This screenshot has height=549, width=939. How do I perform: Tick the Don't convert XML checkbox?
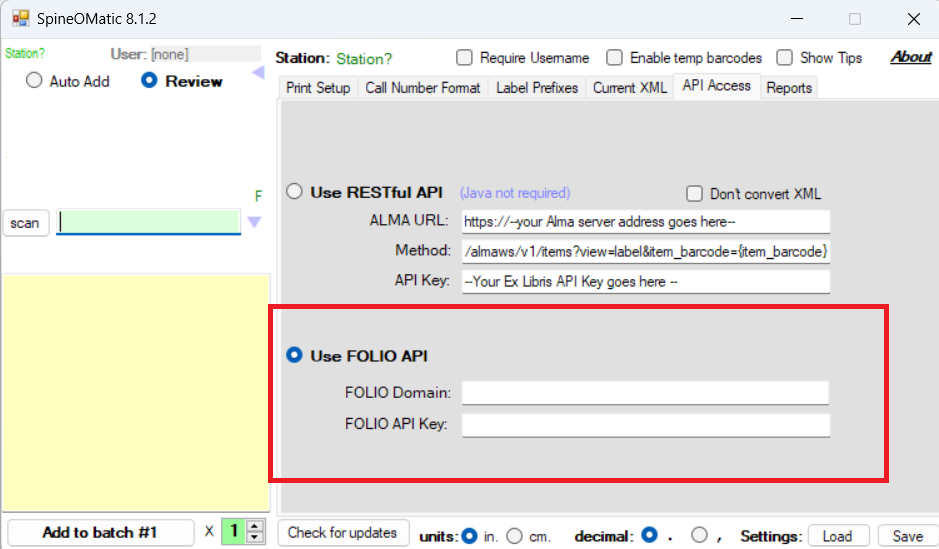coord(695,194)
